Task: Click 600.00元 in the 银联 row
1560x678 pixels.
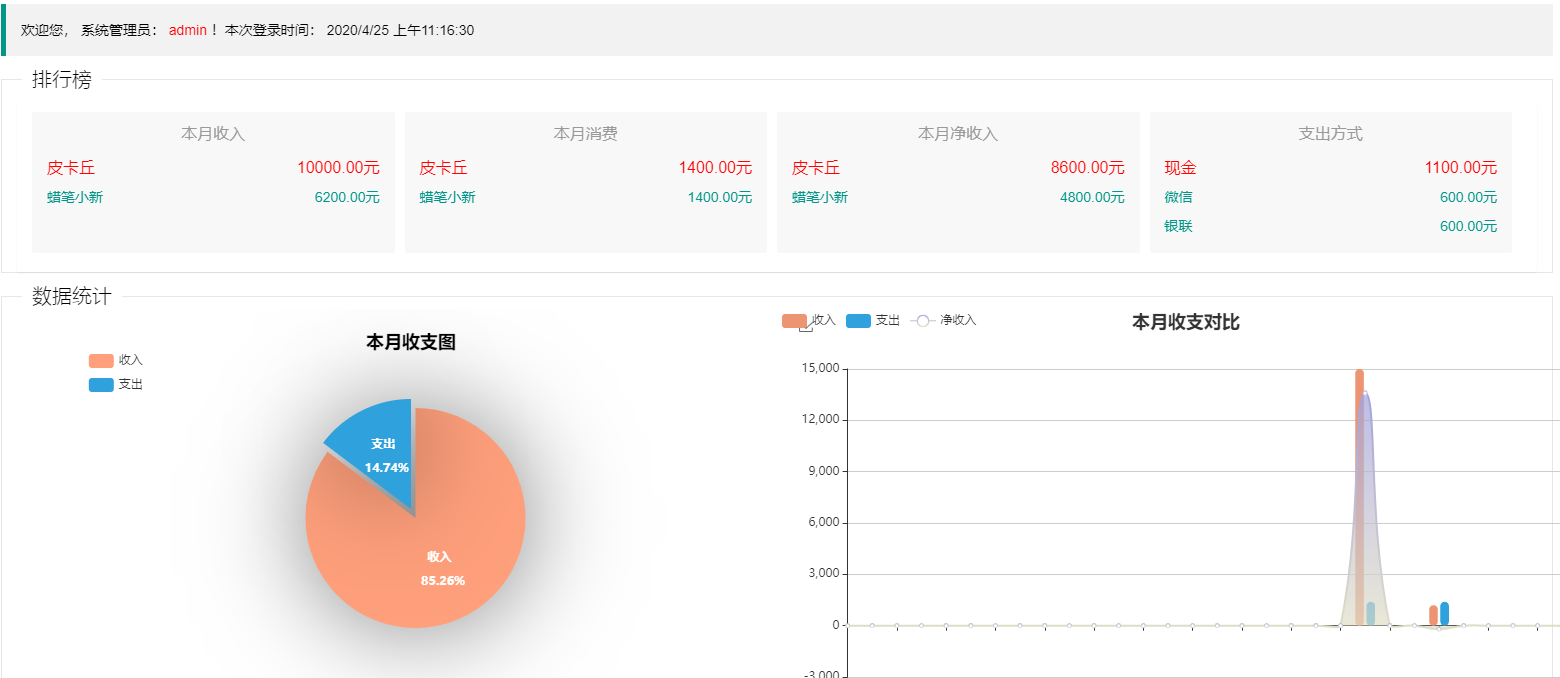Action: point(1468,227)
